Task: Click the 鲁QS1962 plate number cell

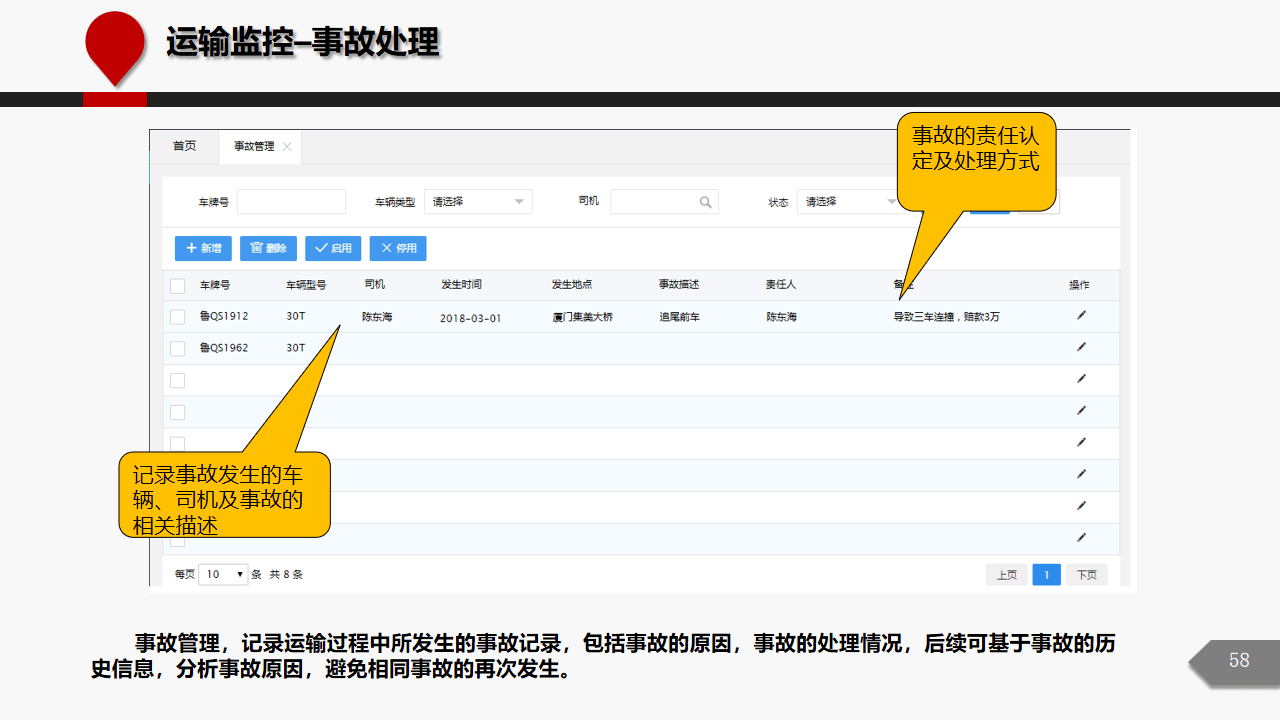Action: (x=224, y=348)
